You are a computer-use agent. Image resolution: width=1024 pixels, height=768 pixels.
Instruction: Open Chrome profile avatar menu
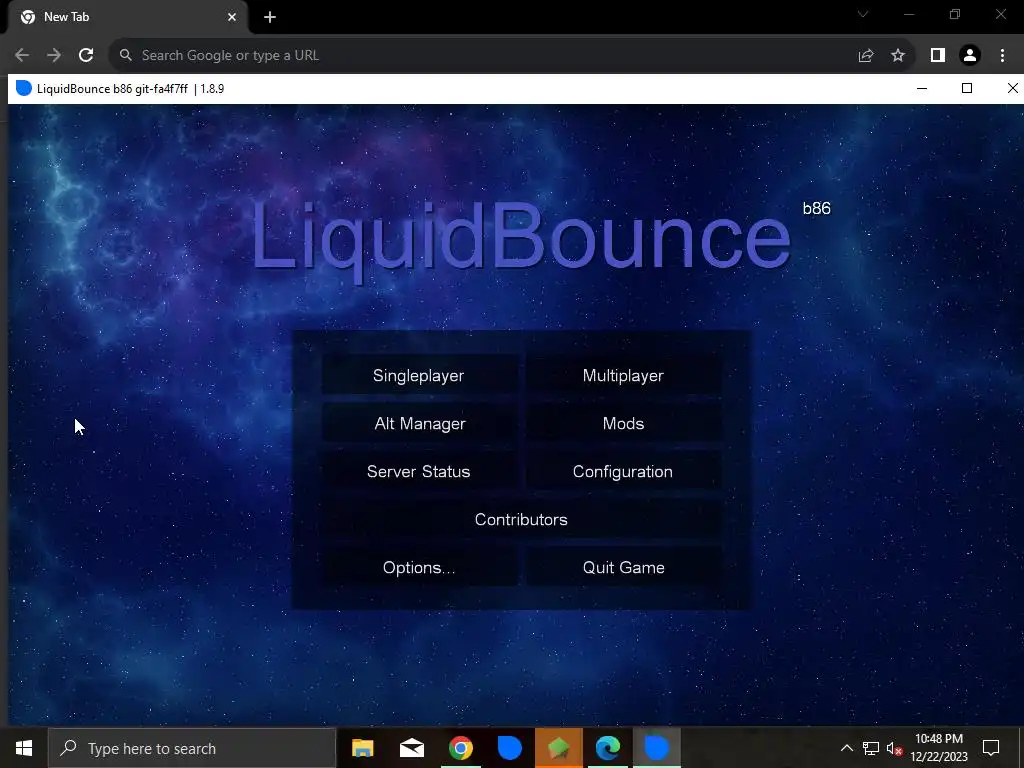(x=970, y=56)
